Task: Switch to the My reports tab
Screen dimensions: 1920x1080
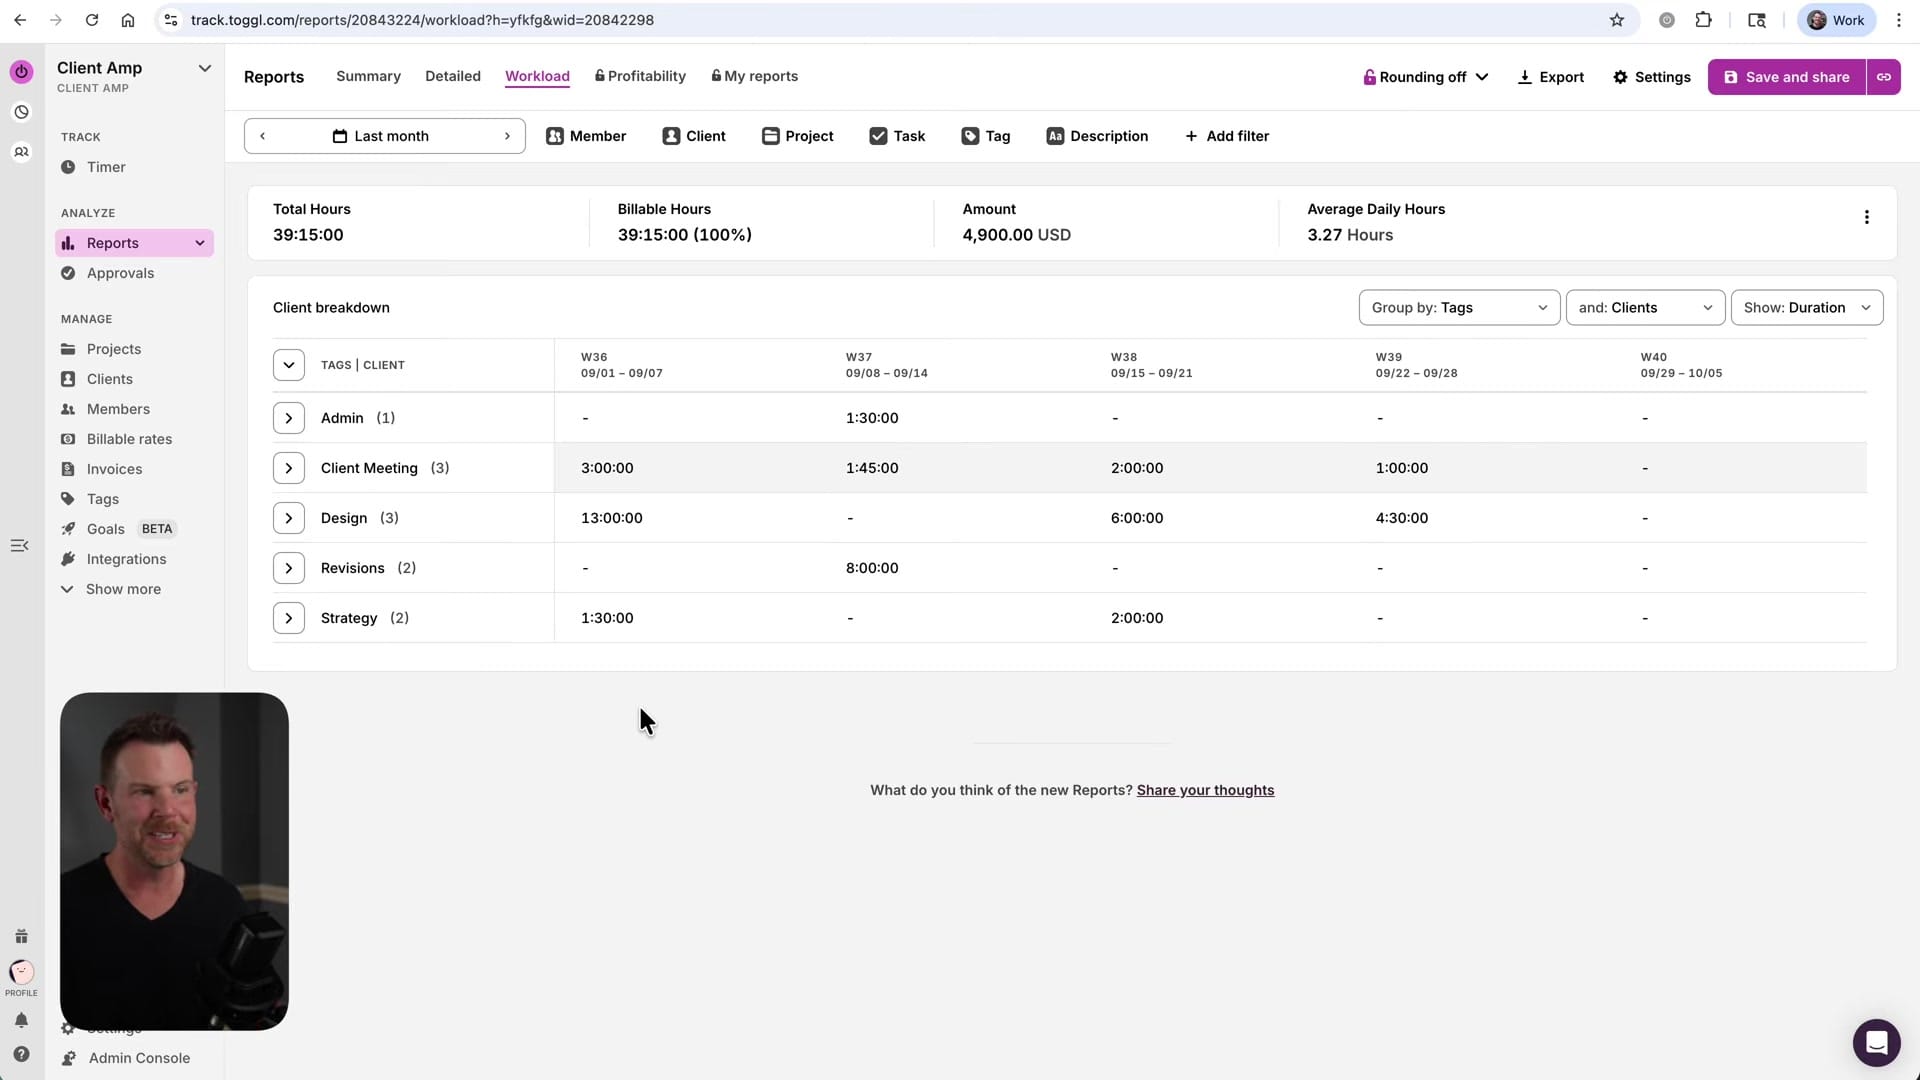Action: click(x=754, y=76)
